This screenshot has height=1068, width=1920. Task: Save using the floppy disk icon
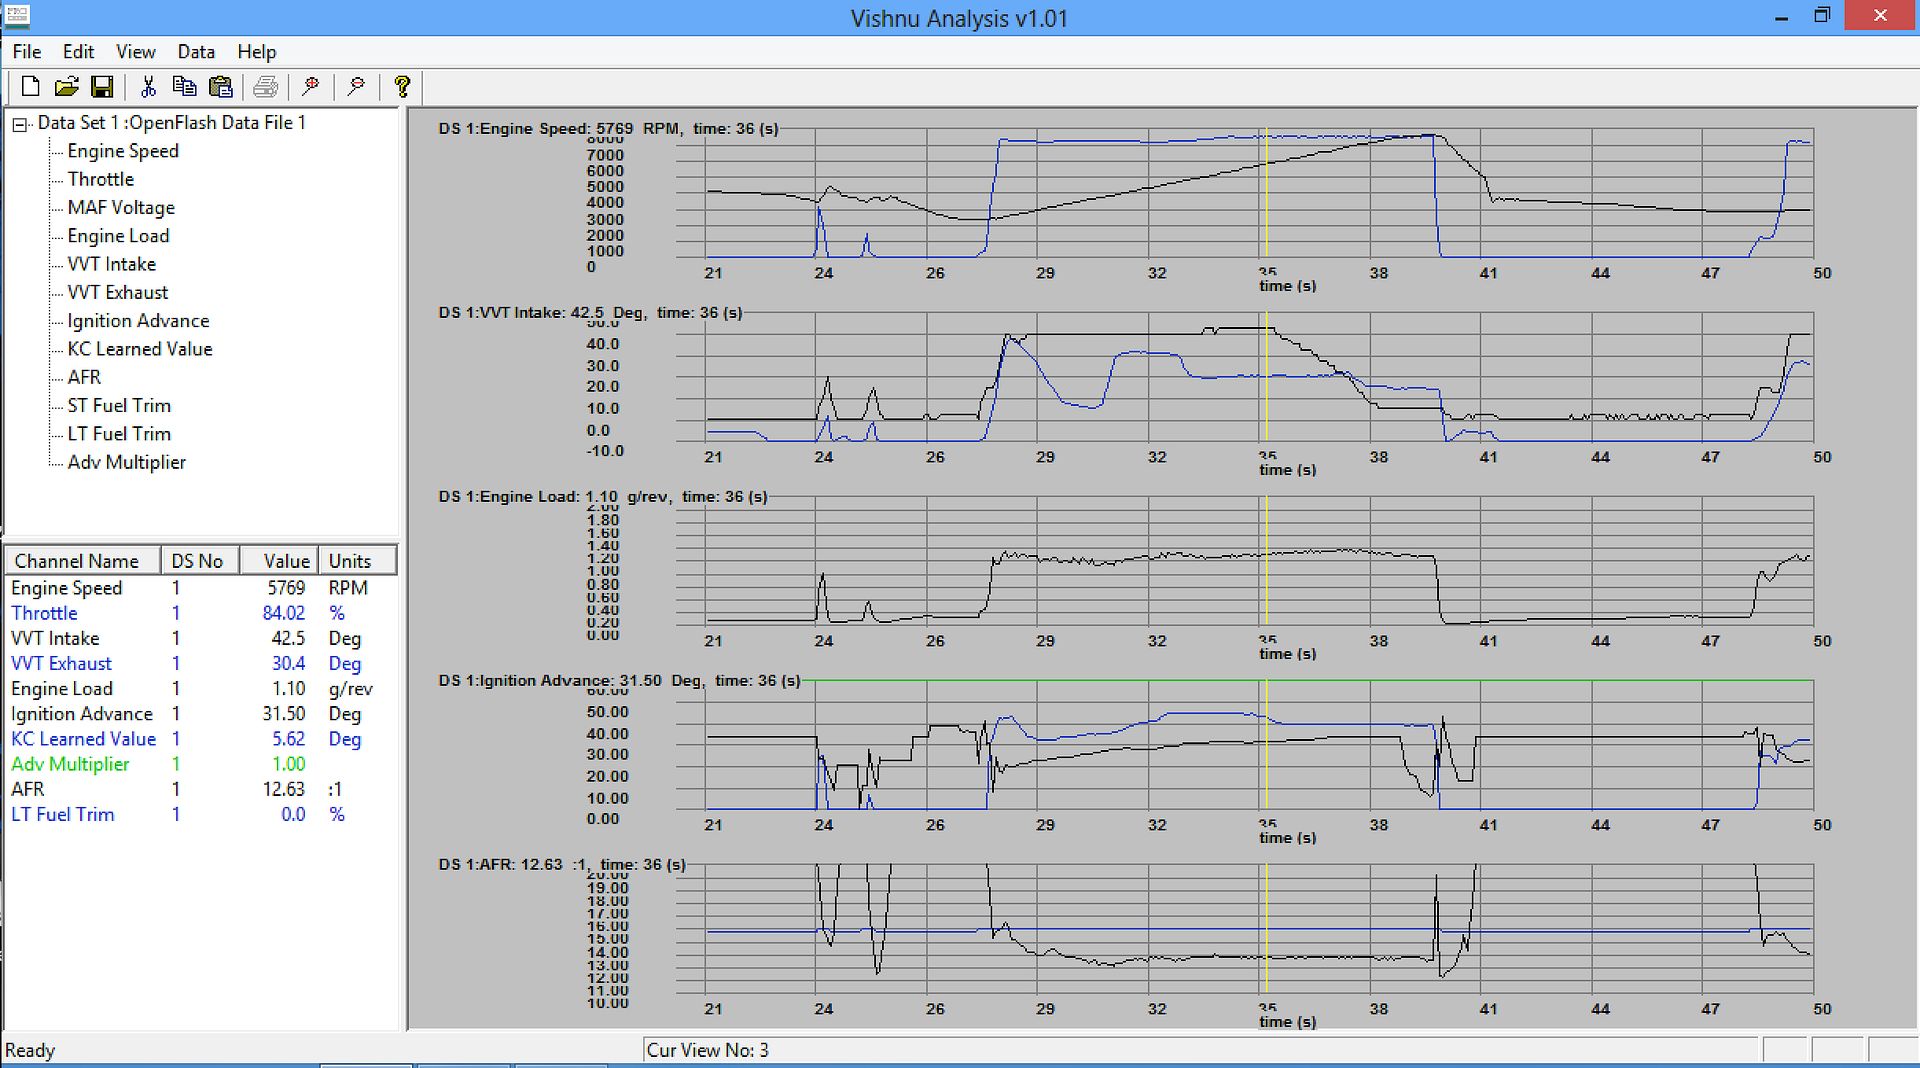point(102,87)
